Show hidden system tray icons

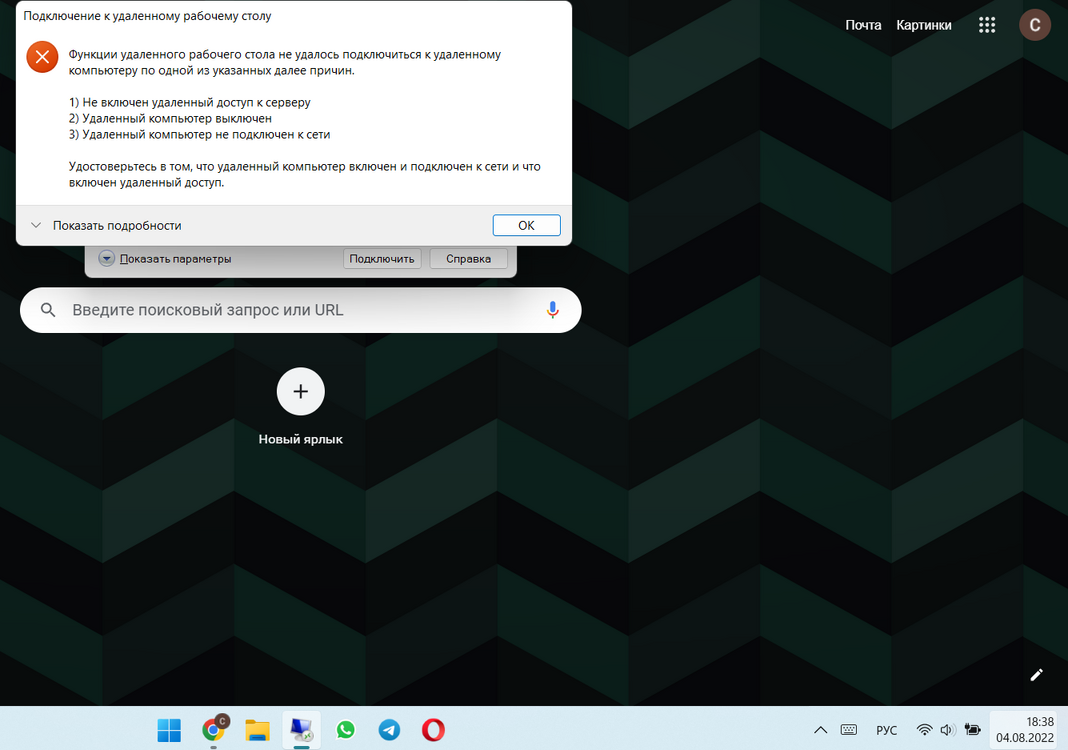coord(820,730)
